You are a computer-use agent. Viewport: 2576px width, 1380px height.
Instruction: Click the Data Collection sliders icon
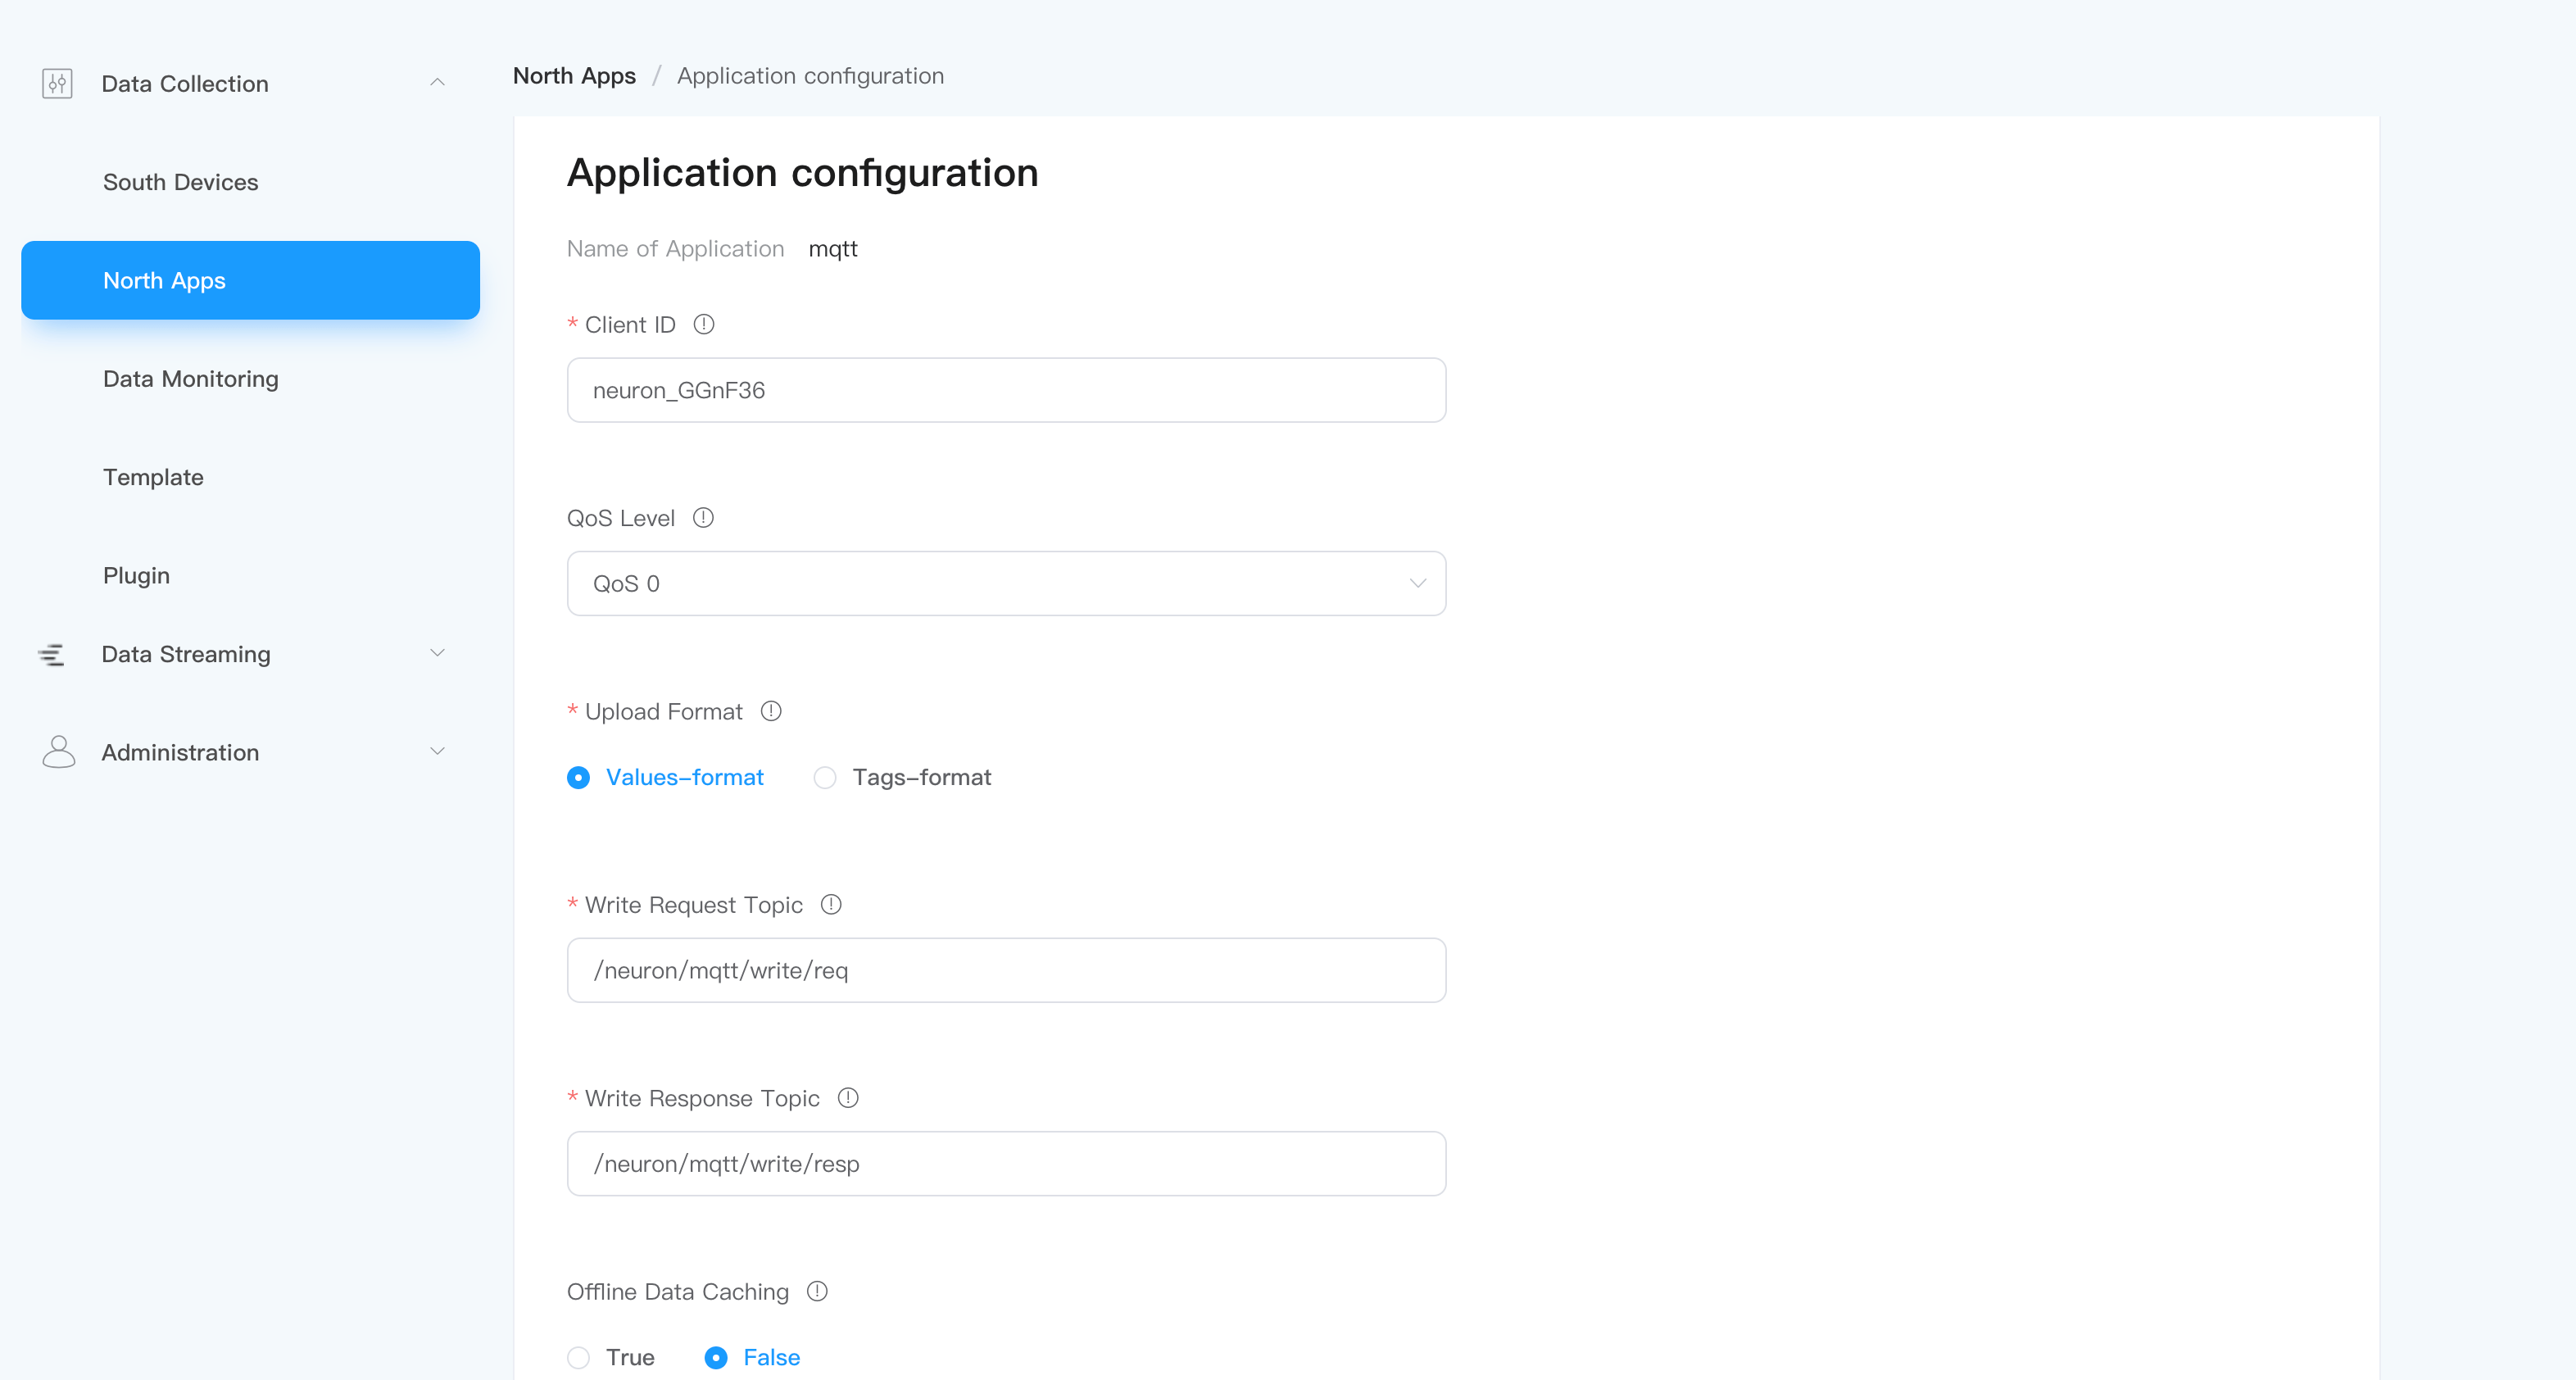57,83
